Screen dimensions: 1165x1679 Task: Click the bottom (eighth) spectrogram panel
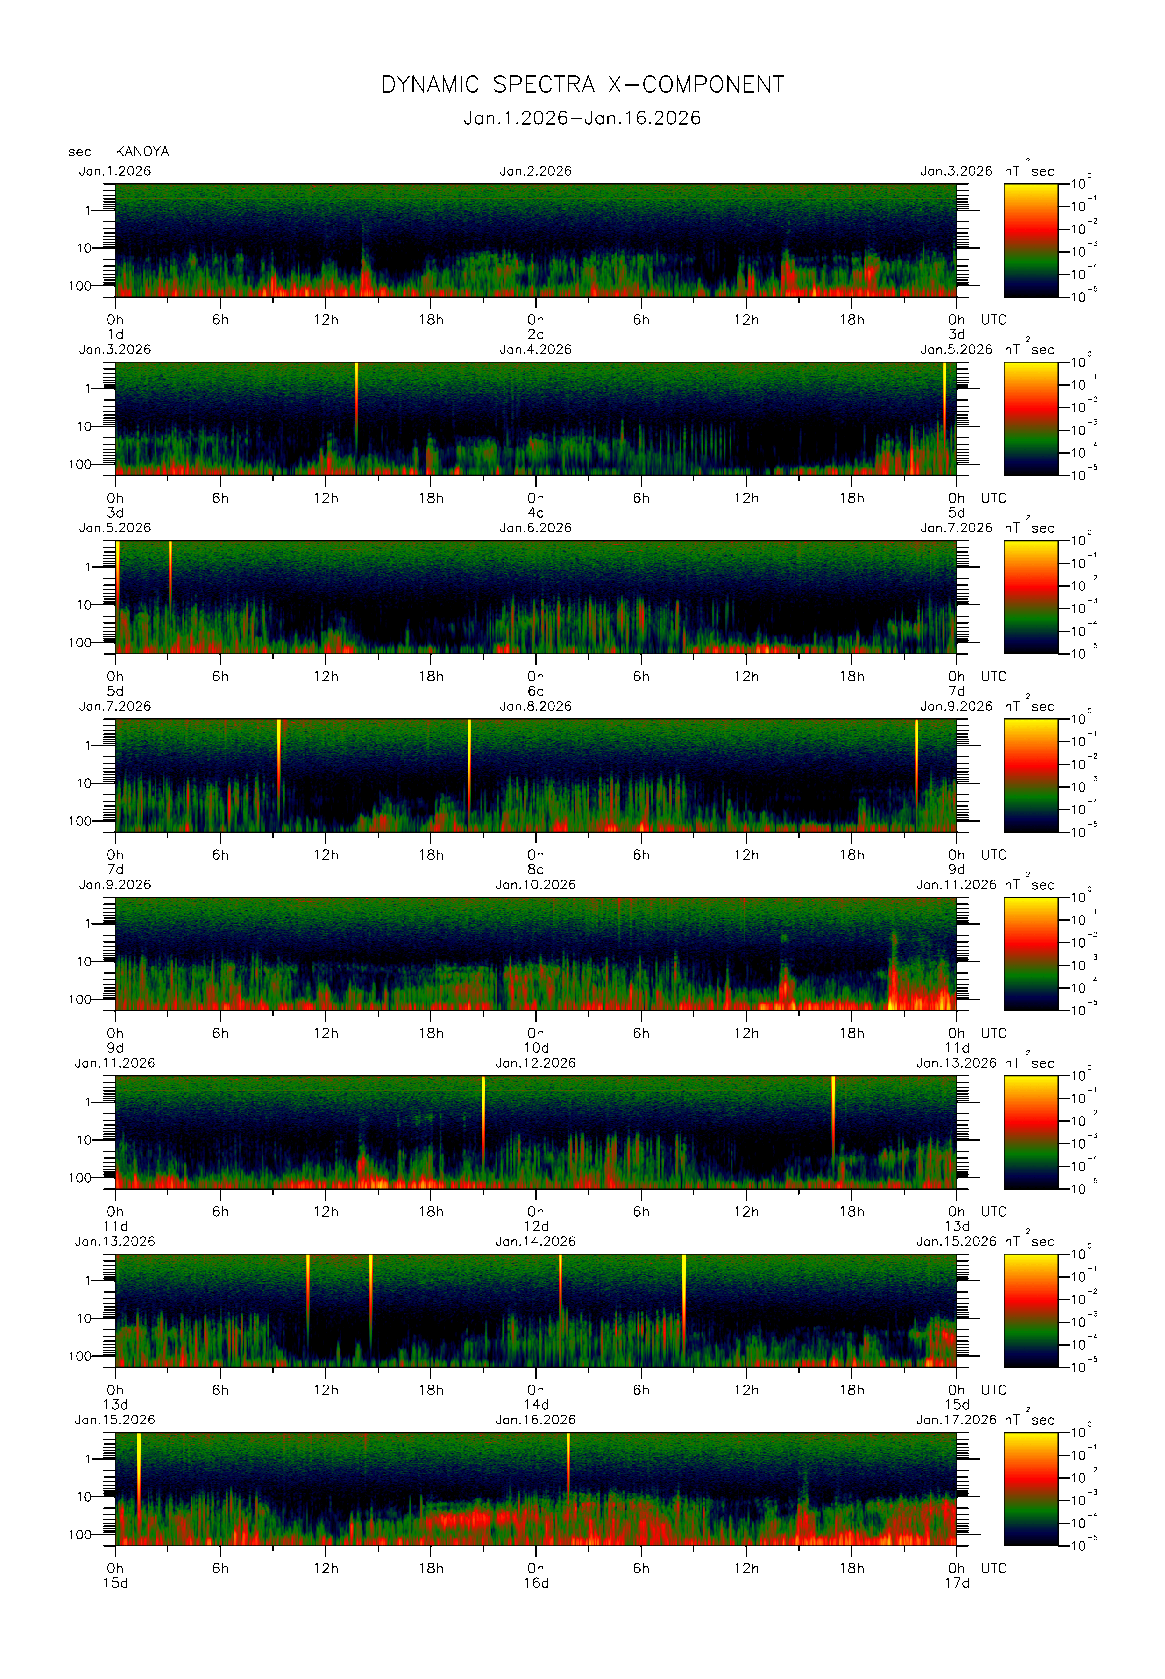(x=535, y=1489)
